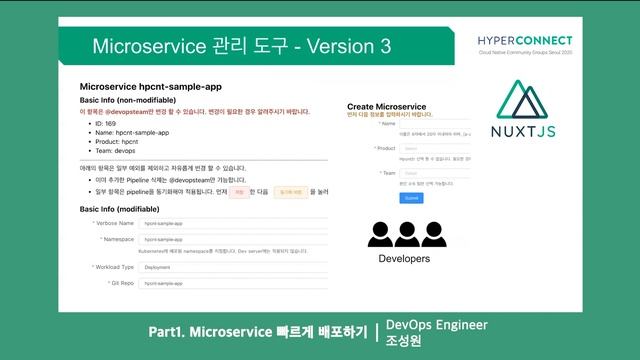Focus the Name field in Create Microservice
The image size is (640, 360).
click(x=435, y=124)
